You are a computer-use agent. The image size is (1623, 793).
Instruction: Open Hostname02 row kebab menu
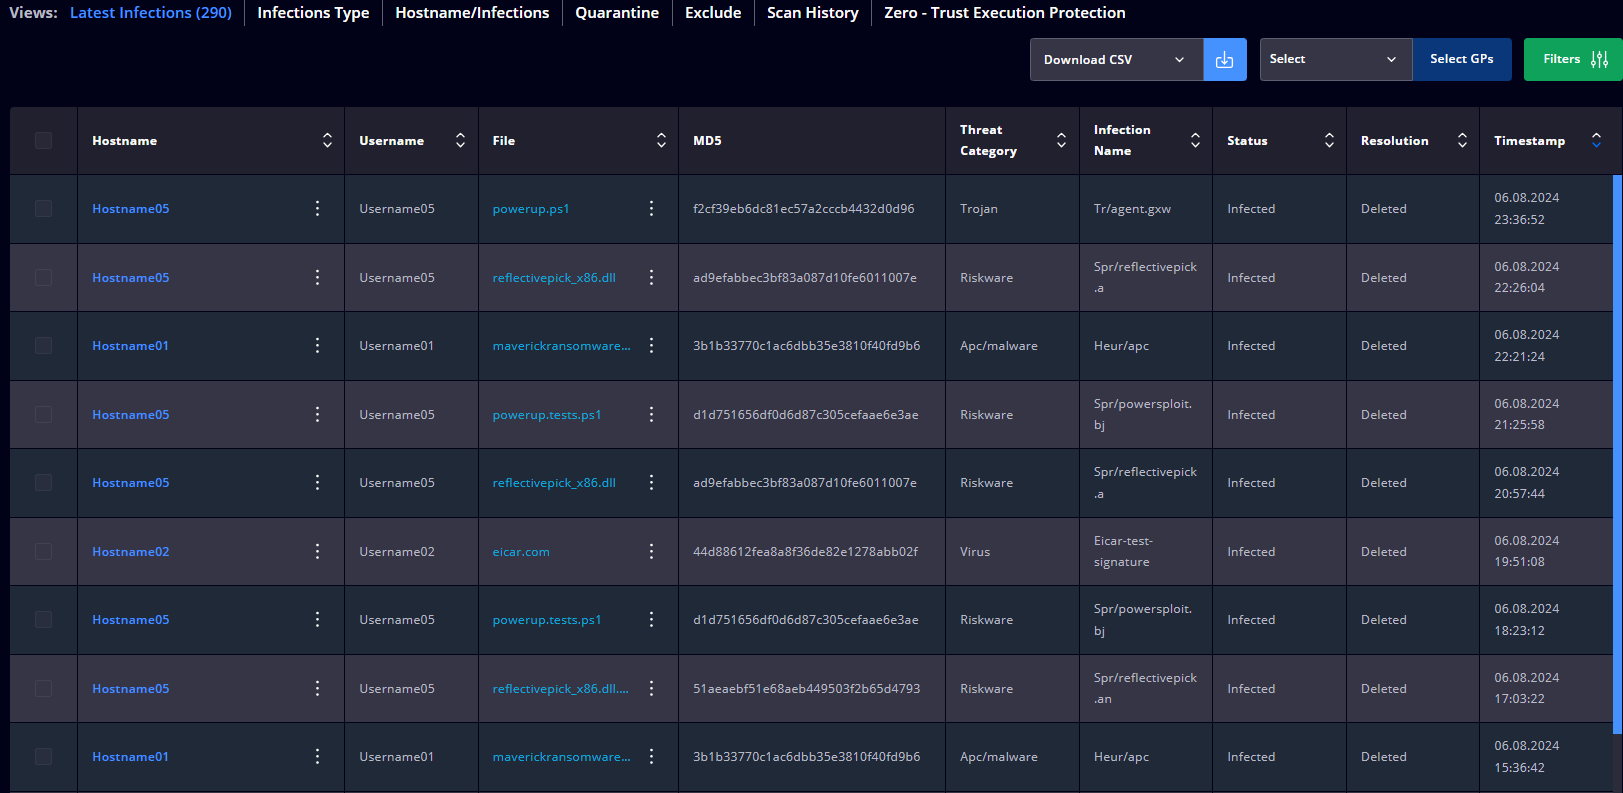click(x=318, y=551)
